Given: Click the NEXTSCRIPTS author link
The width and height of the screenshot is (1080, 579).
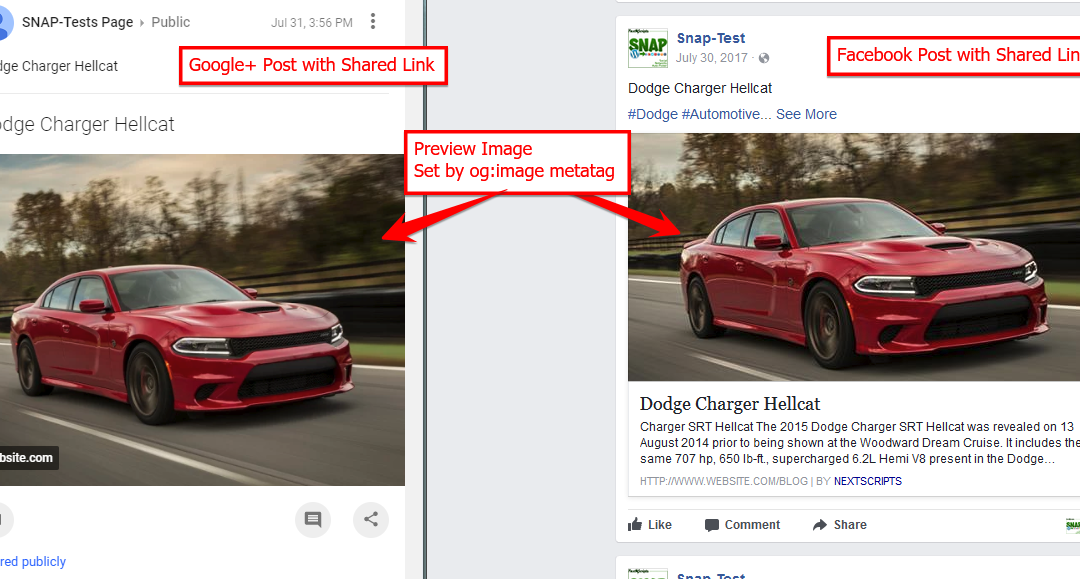Looking at the screenshot, I should [x=868, y=481].
